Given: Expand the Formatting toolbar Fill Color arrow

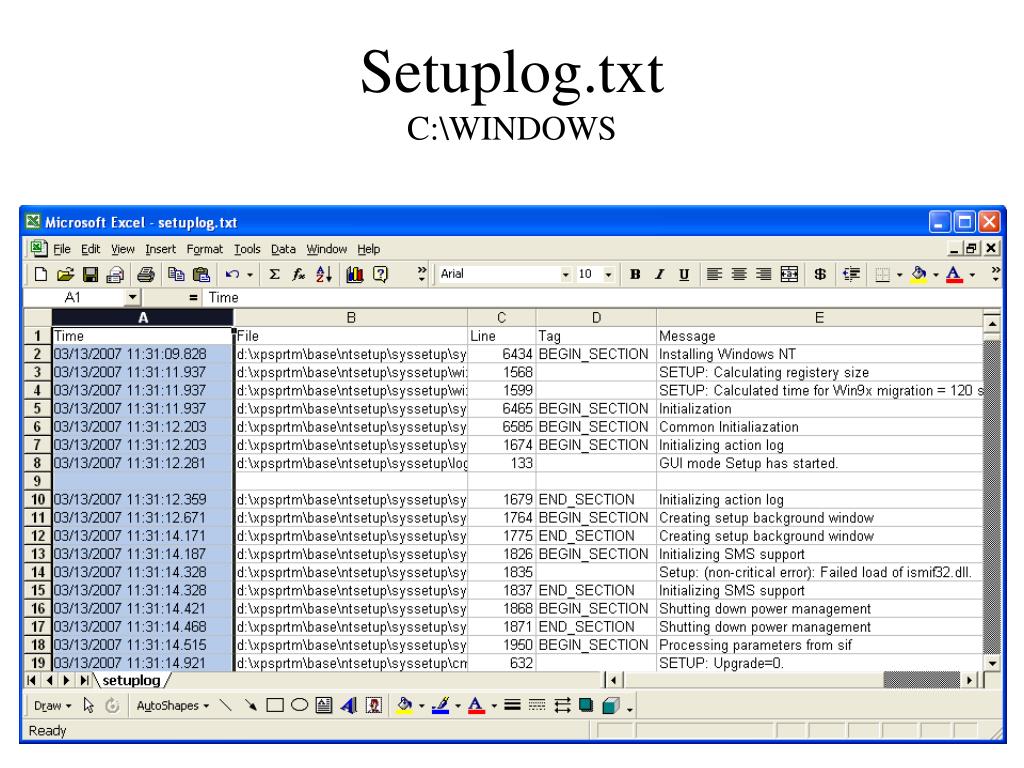Looking at the screenshot, I should pos(936,275).
